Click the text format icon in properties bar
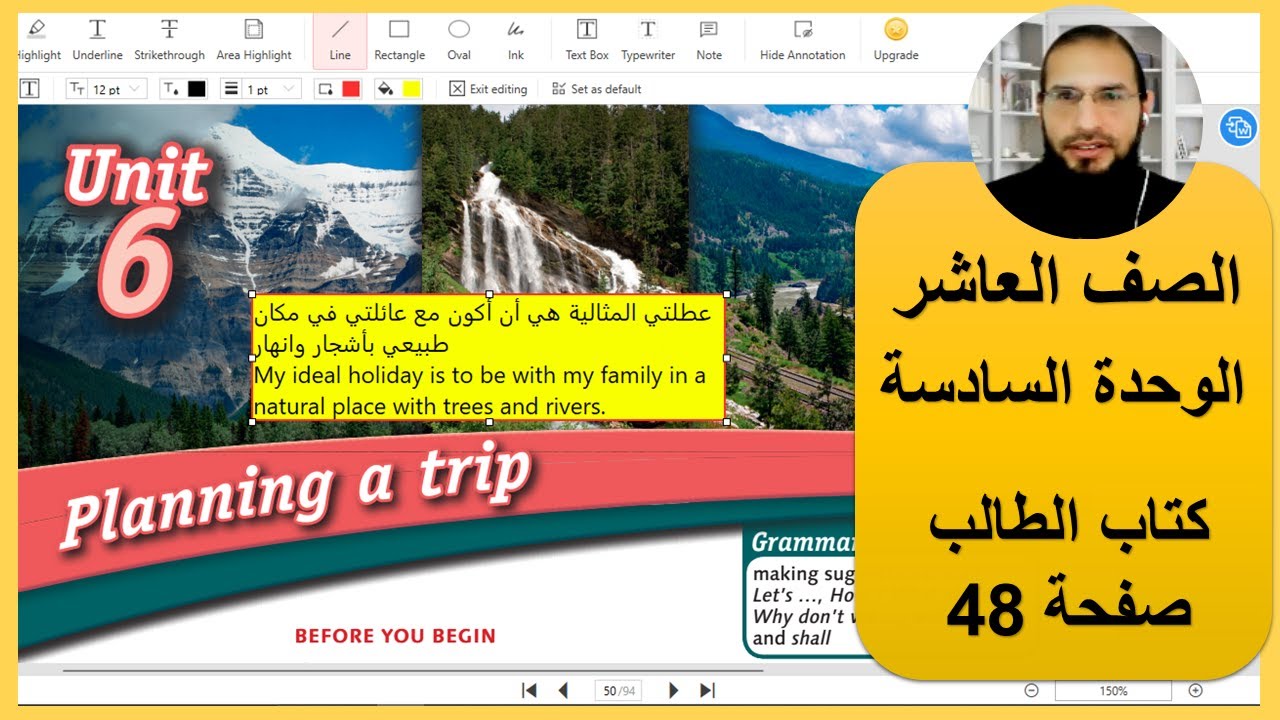Image resolution: width=1280 pixels, height=720 pixels. 30,89
